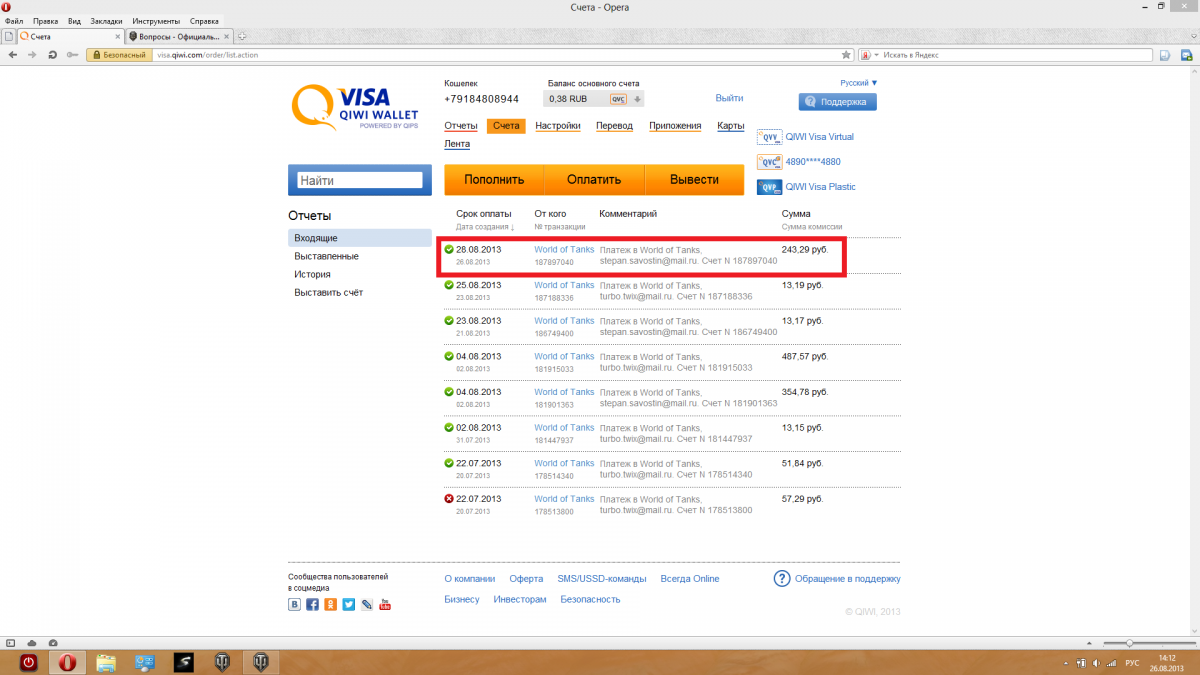
Task: Click the 'Поддержка' support button
Action: click(838, 102)
